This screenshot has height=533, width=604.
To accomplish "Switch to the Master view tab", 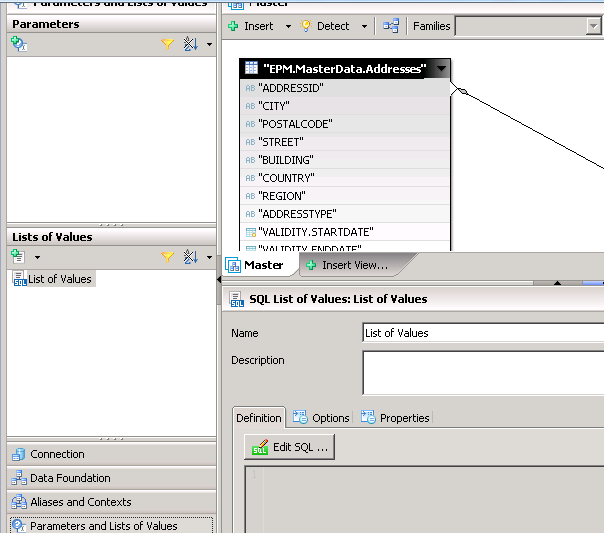I will point(260,265).
